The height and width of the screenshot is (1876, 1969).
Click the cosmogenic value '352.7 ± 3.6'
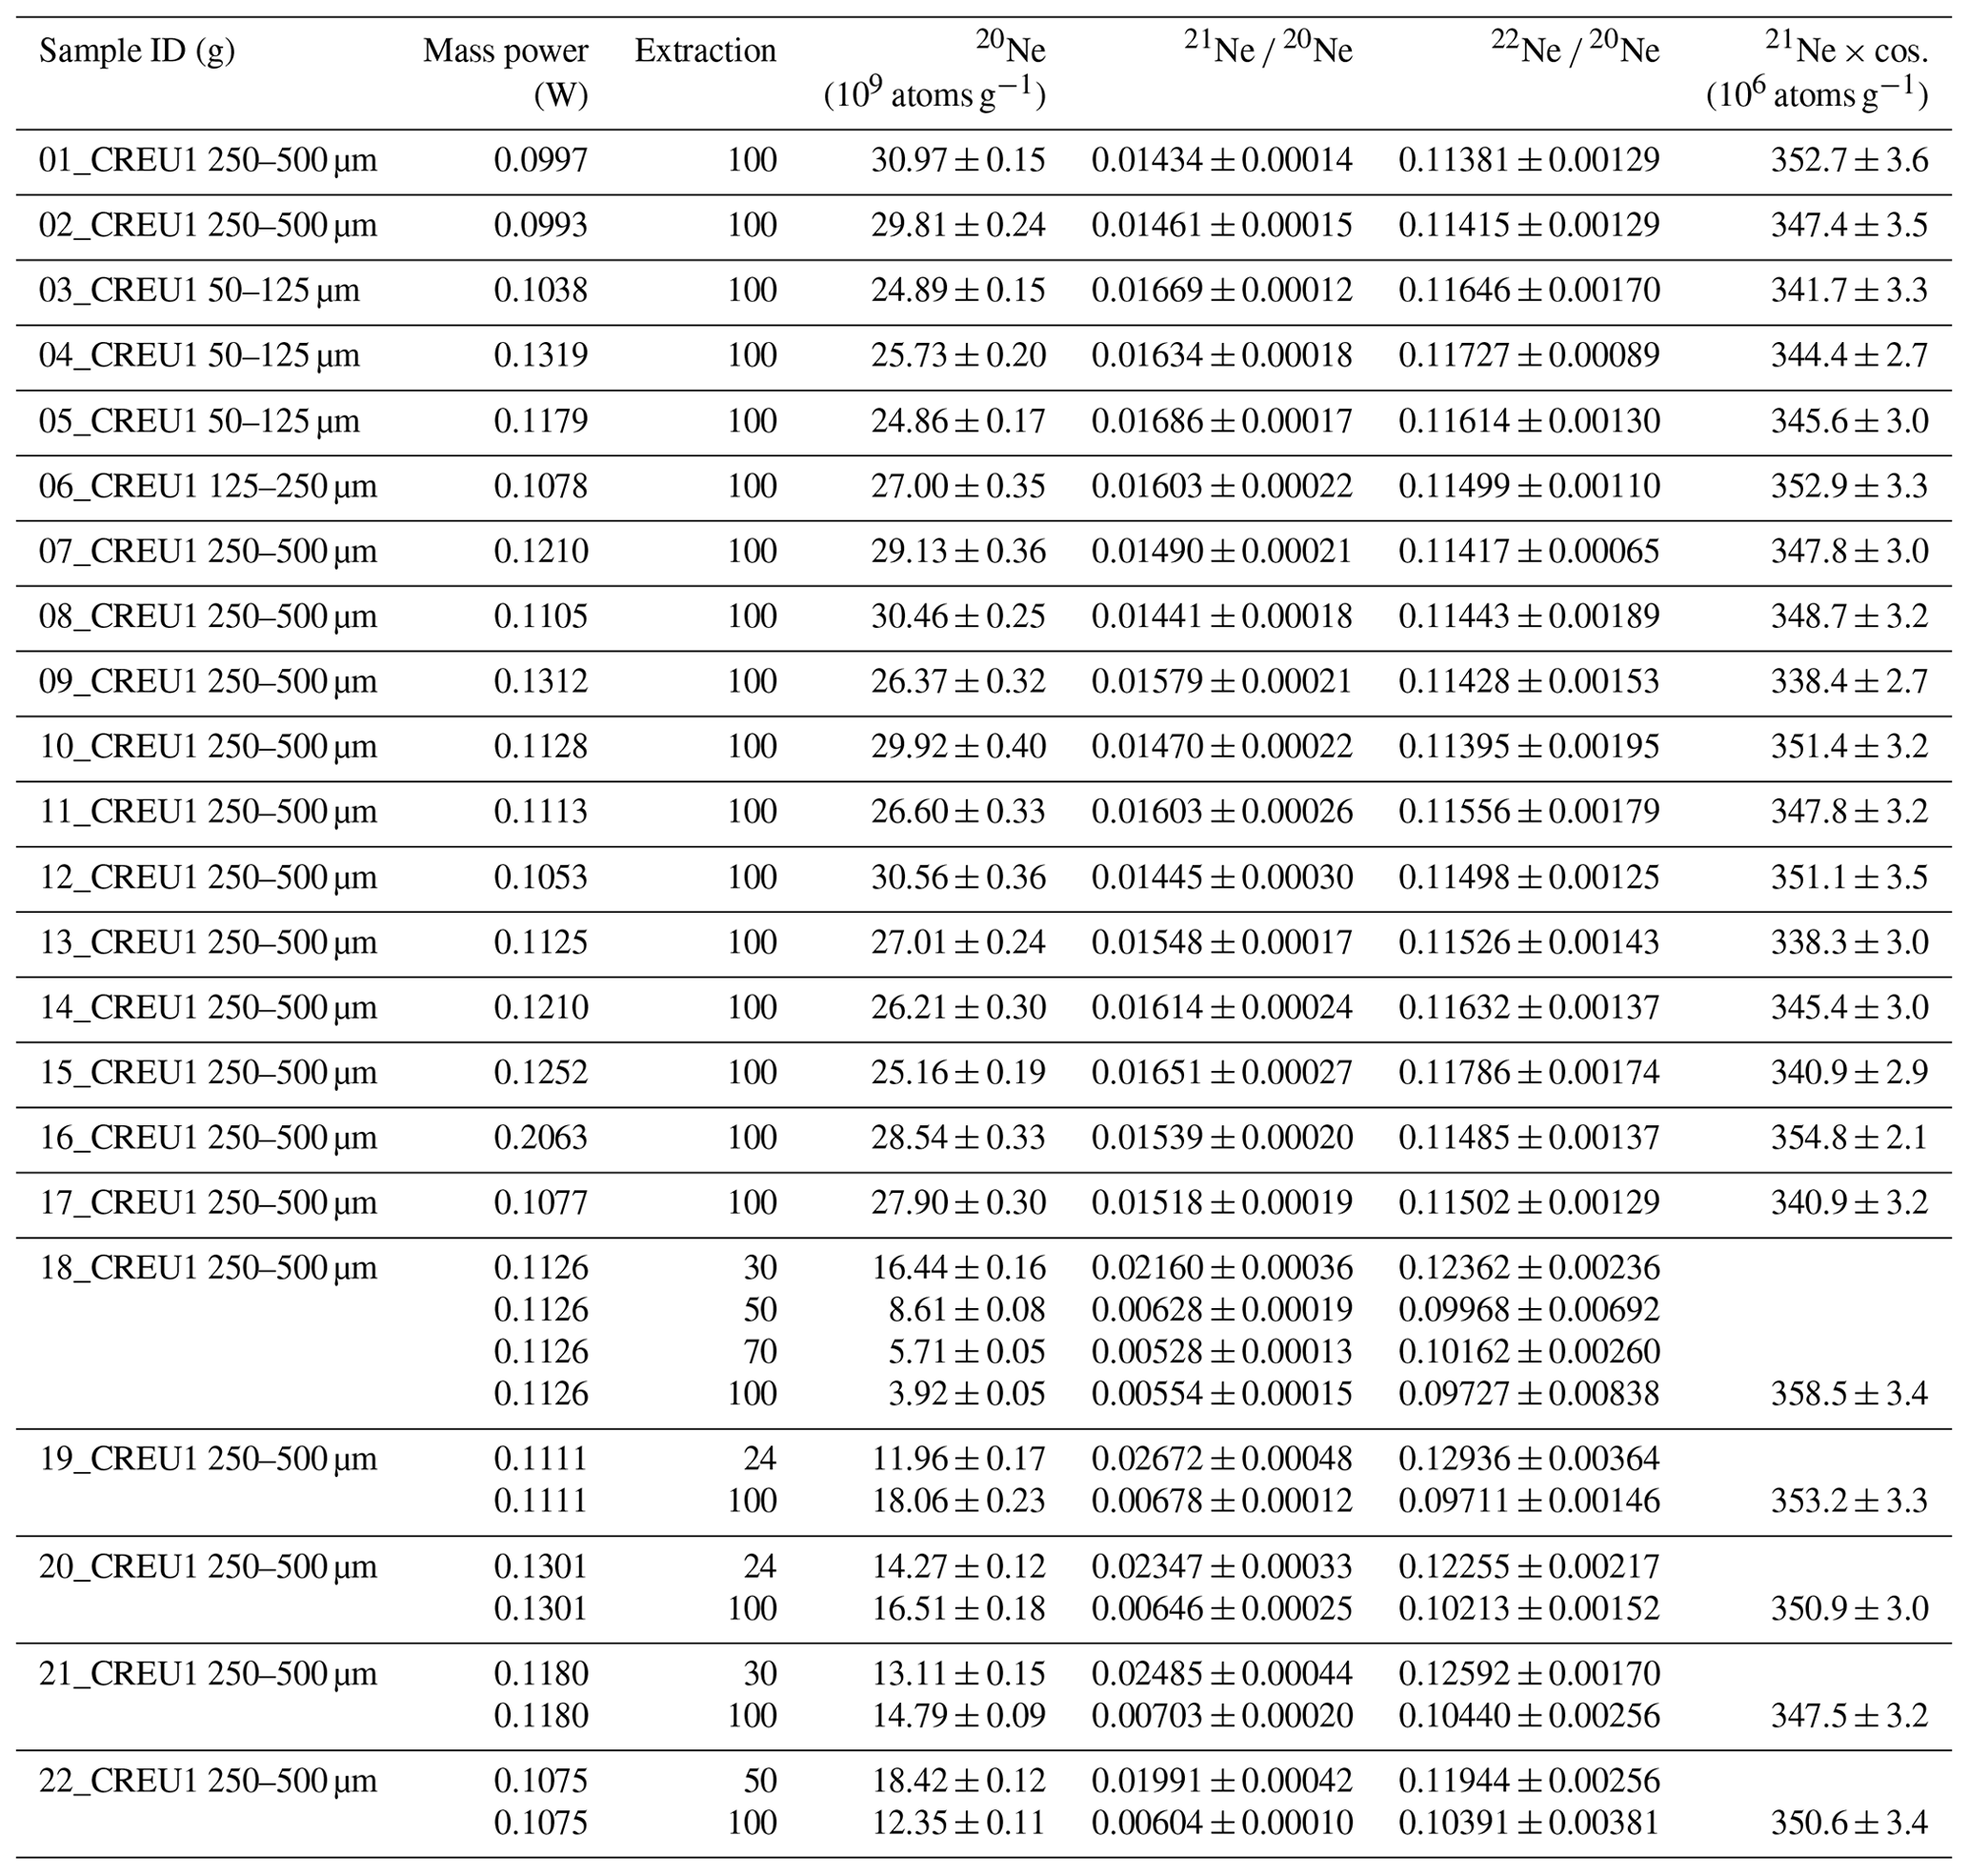tap(1849, 160)
